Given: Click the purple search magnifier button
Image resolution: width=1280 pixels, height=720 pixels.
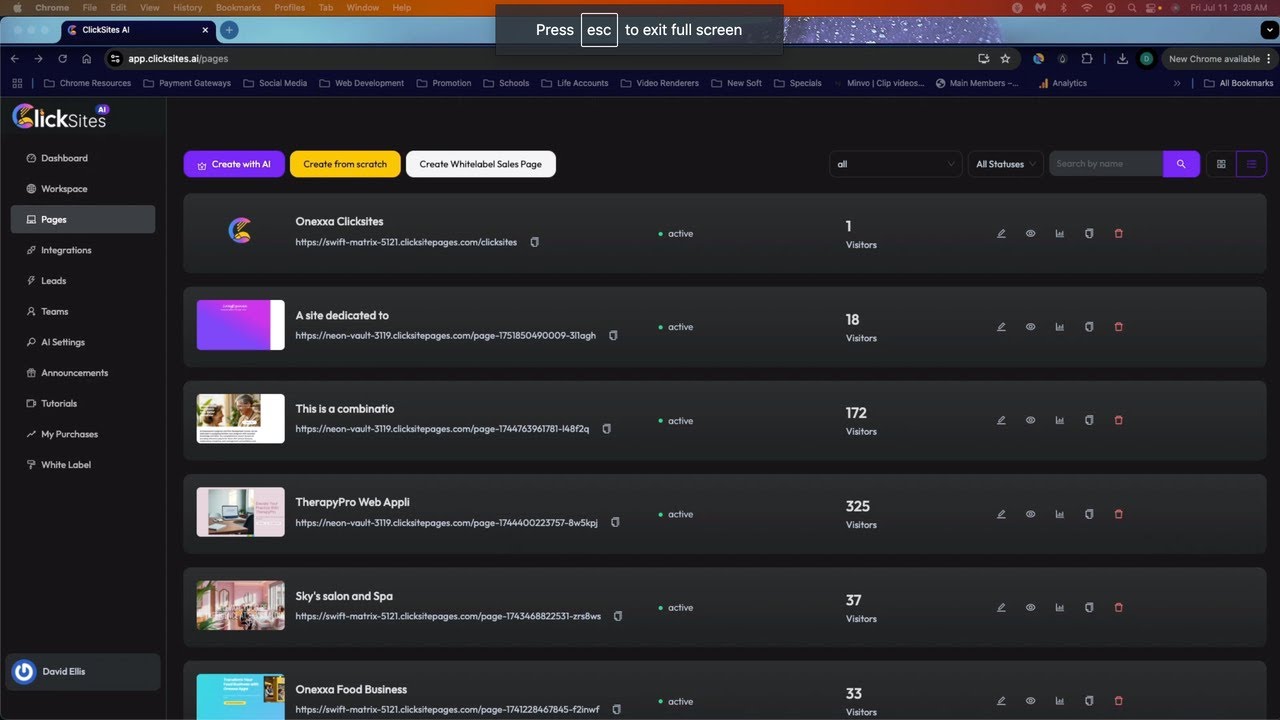Looking at the screenshot, I should click(x=1181, y=164).
